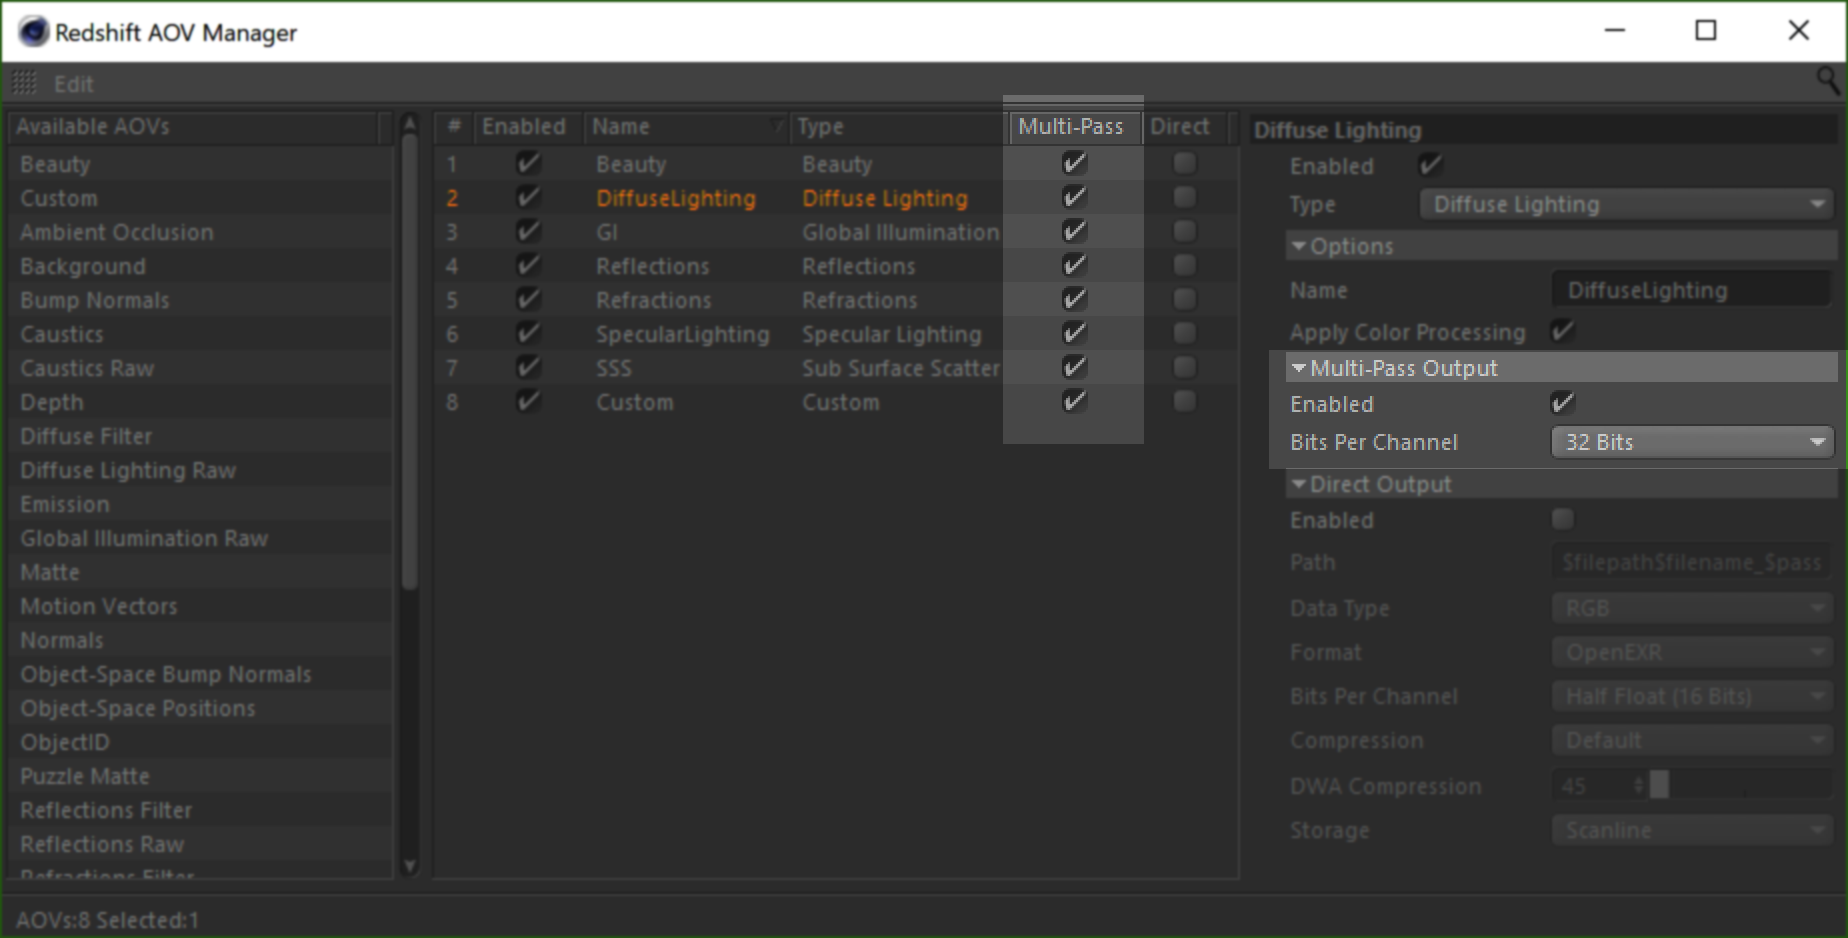This screenshot has height=938, width=1848.
Task: Sort by the Name column header
Action: pyautogui.click(x=686, y=127)
